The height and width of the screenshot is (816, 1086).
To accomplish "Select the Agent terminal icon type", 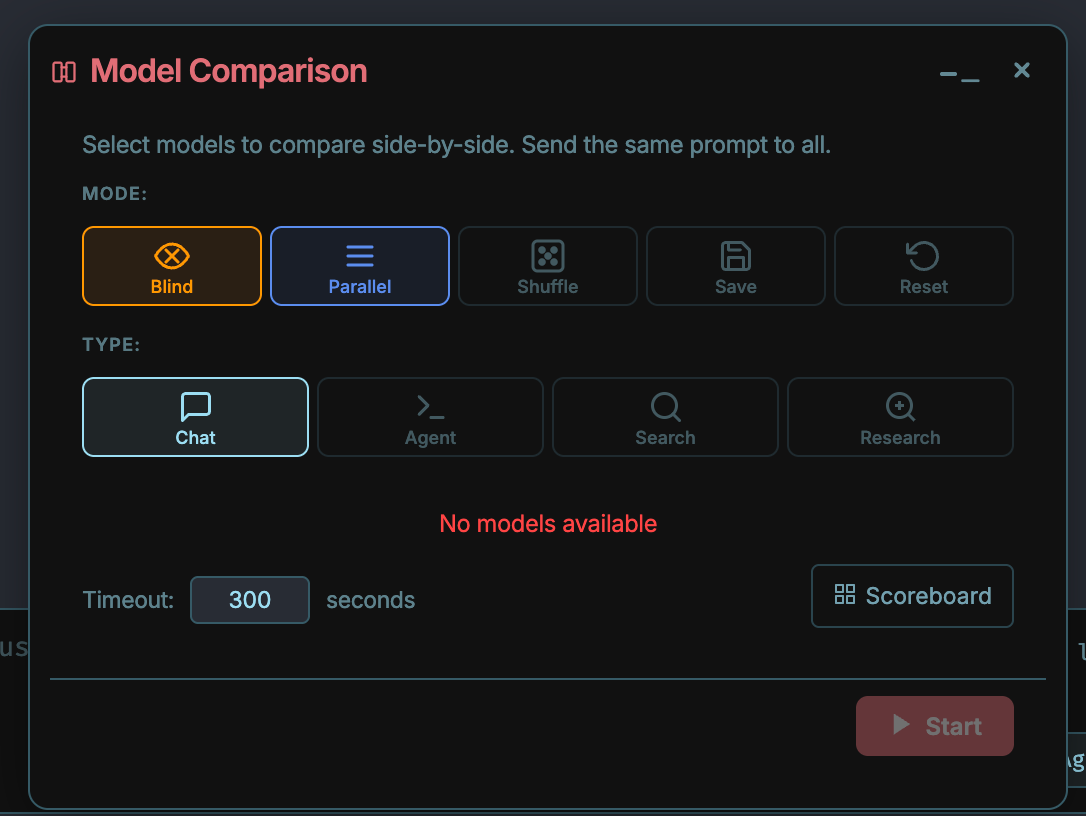I will 430,407.
